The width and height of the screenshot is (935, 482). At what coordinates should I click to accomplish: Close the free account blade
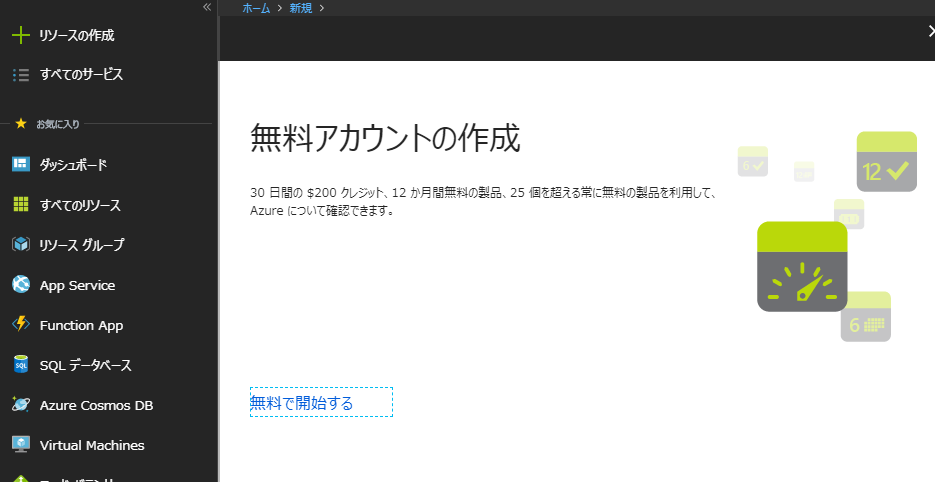tap(930, 32)
